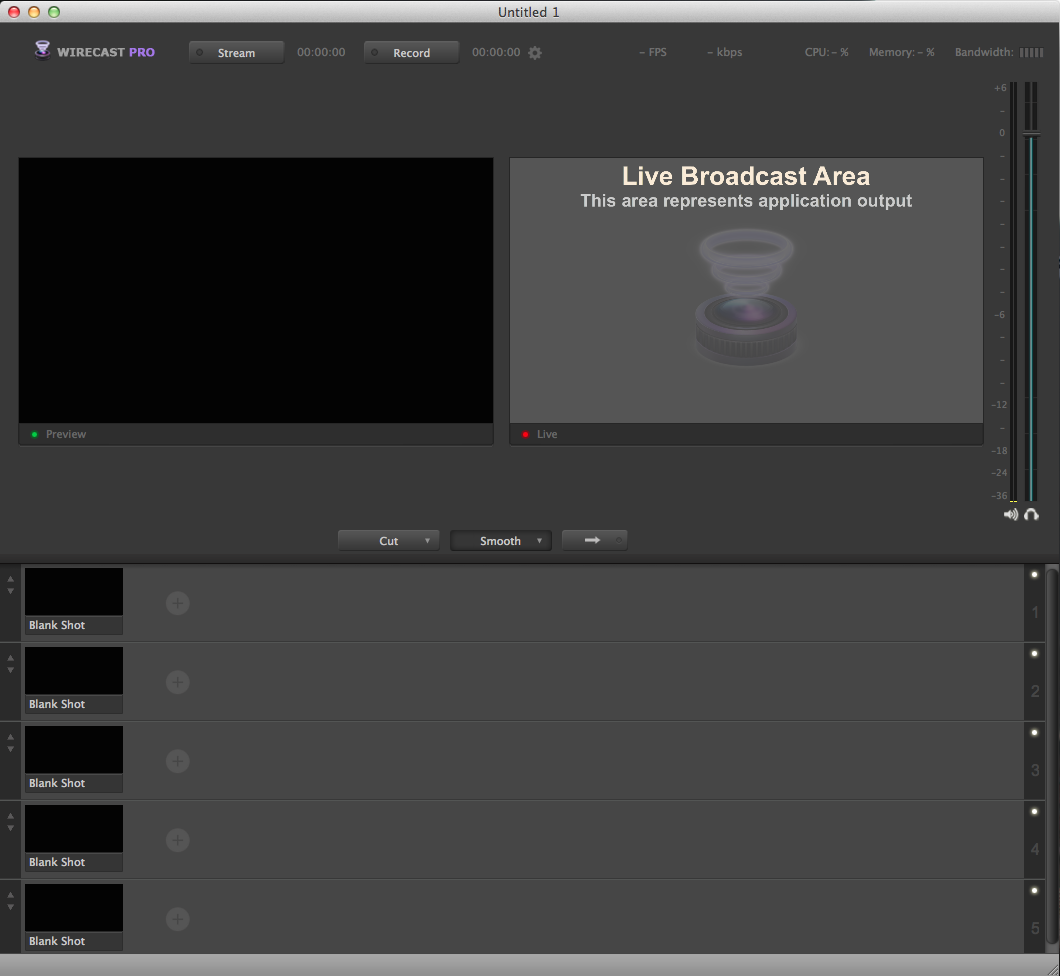Add a shot to layer 5 with plus icon
Image resolution: width=1060 pixels, height=976 pixels.
(x=177, y=919)
